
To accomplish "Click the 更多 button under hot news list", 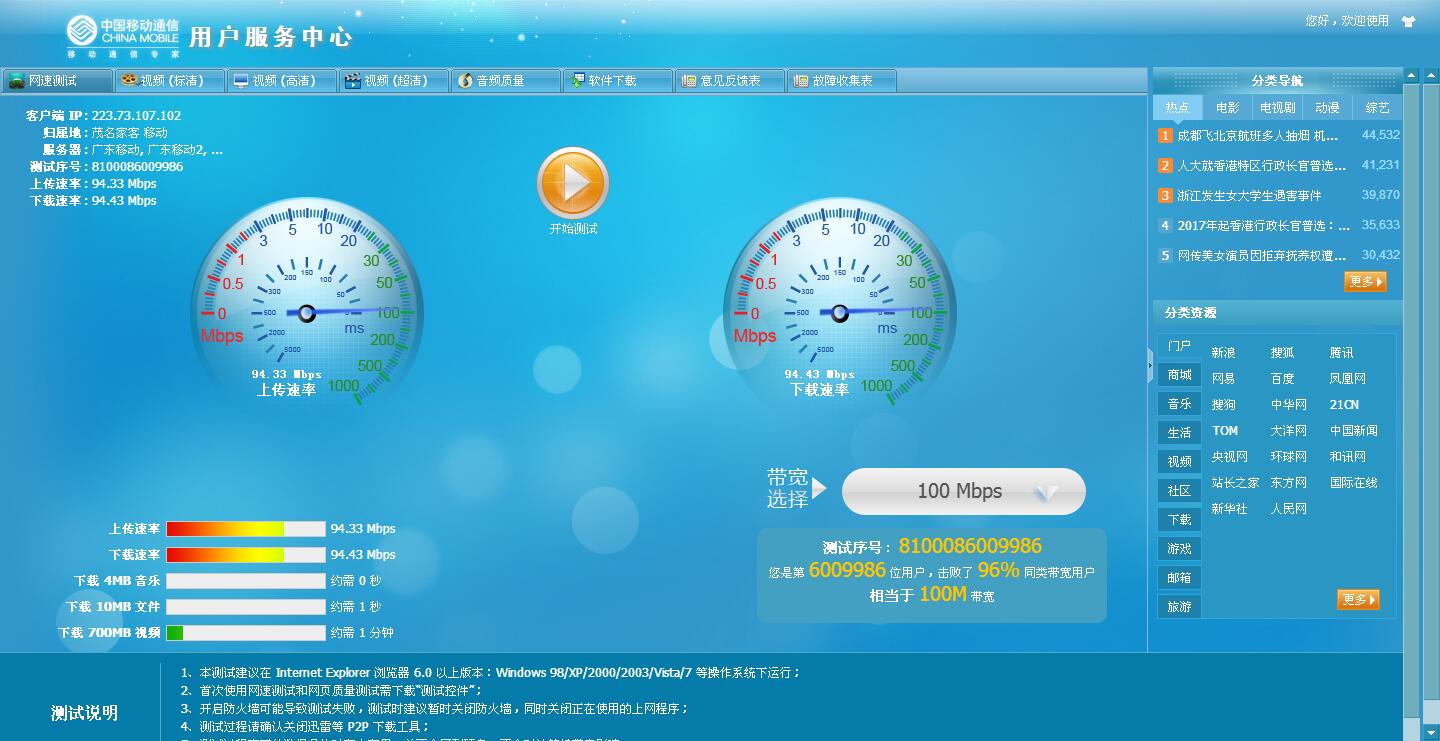I will coord(1365,282).
